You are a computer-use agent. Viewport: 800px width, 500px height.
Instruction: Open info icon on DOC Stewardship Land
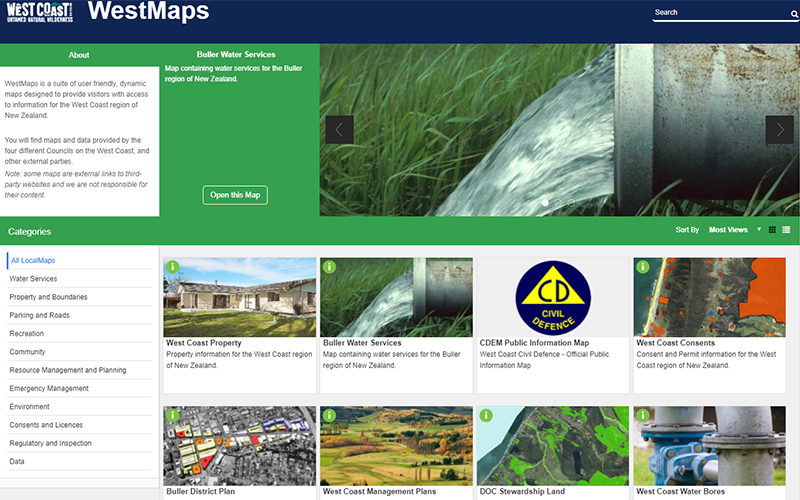[486, 415]
